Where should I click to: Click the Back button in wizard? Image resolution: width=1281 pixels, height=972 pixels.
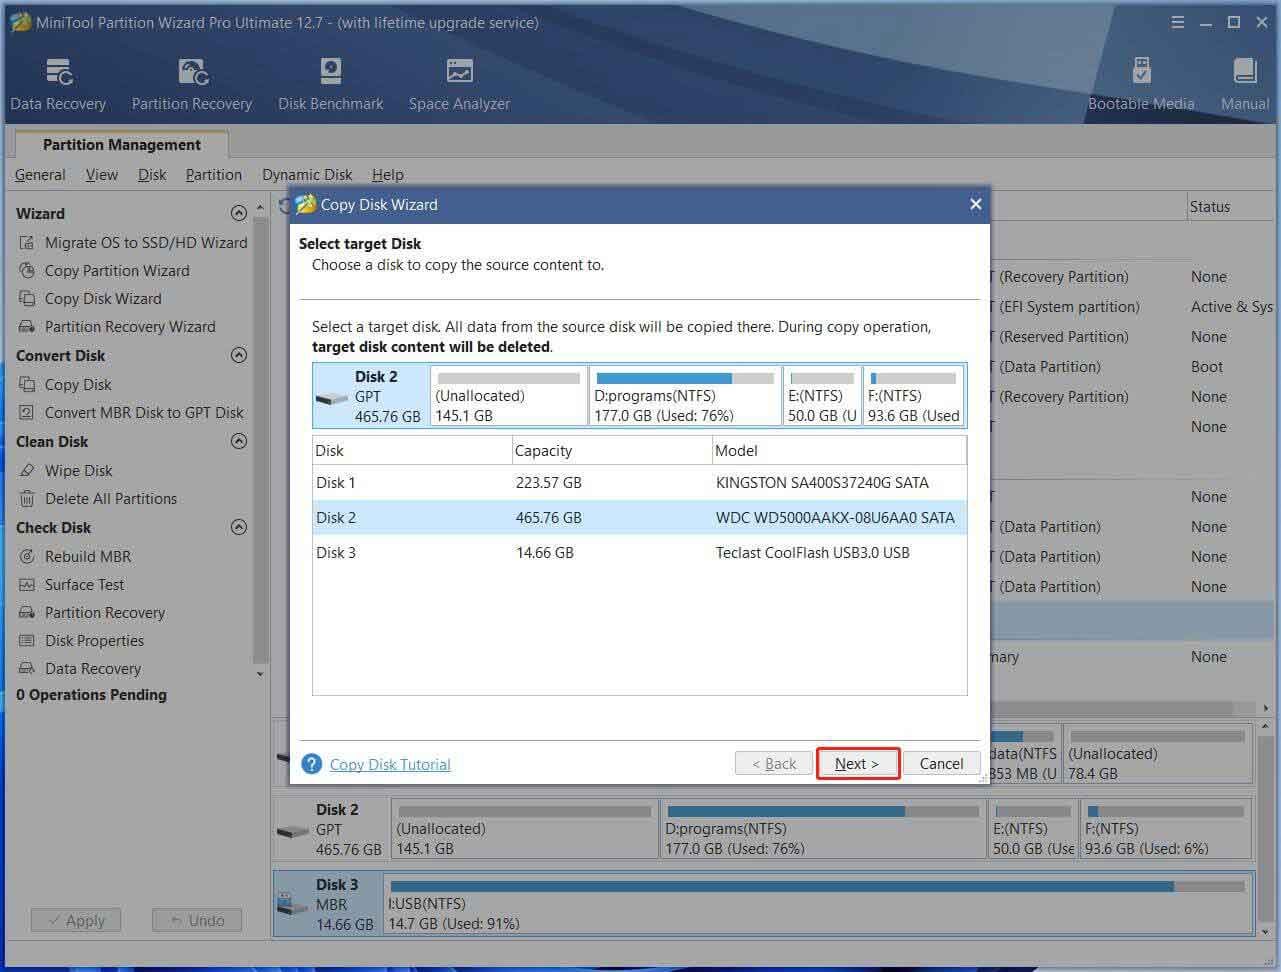click(773, 763)
